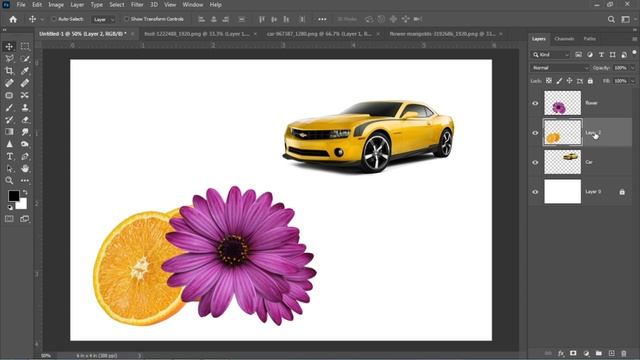Open the Normal blend mode dropdown

(x=560, y=68)
